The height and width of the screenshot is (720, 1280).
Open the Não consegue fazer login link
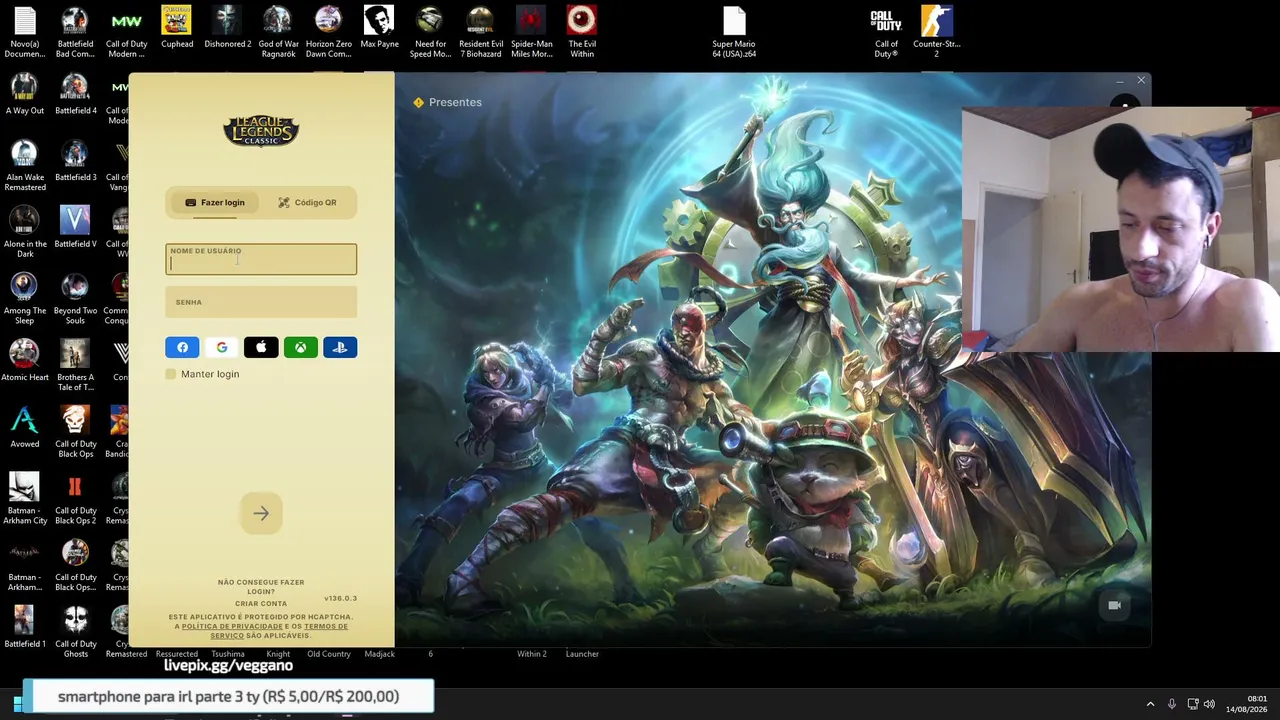click(x=261, y=587)
